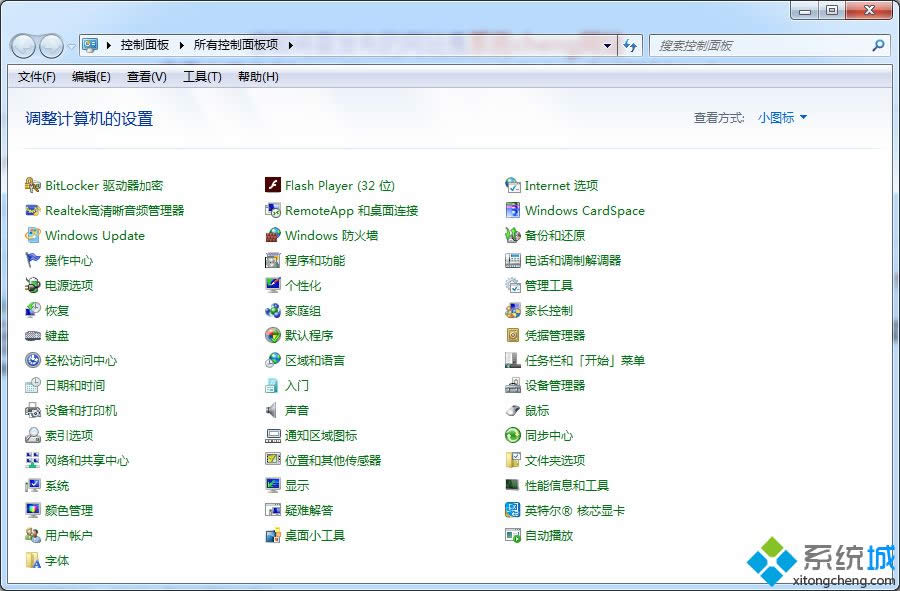Screen dimensions: 900x591
Task: Open the RemoteApp 和桌面连接 link
Action: [351, 211]
